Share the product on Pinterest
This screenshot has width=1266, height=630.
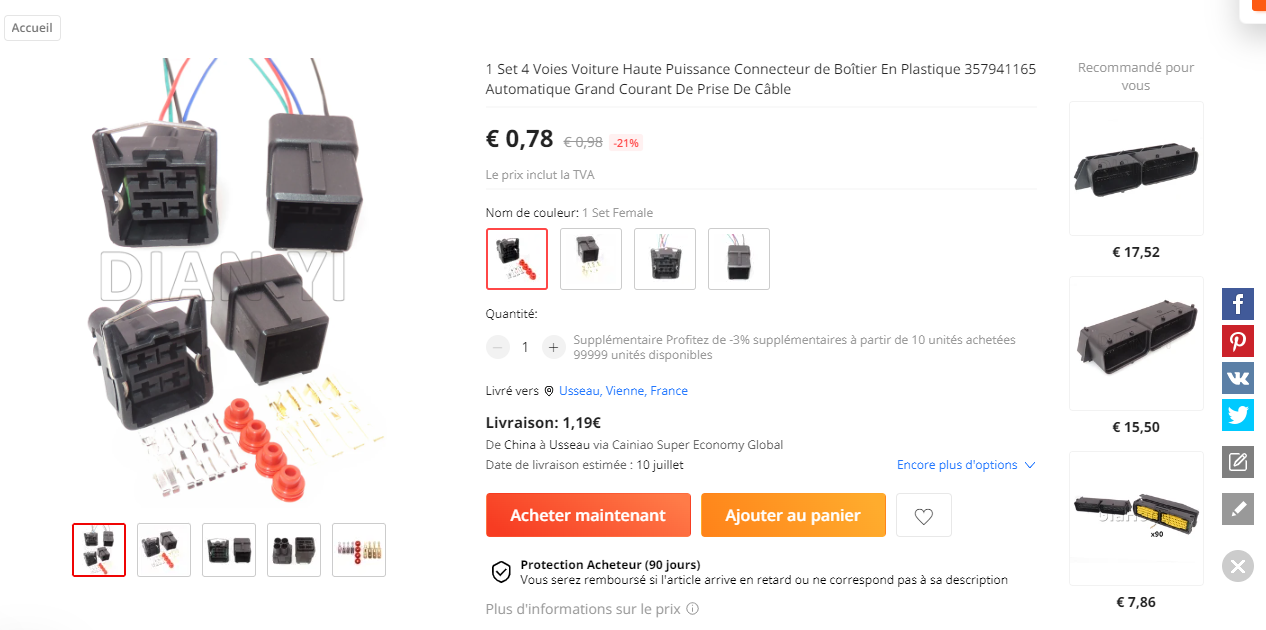coord(1237,341)
